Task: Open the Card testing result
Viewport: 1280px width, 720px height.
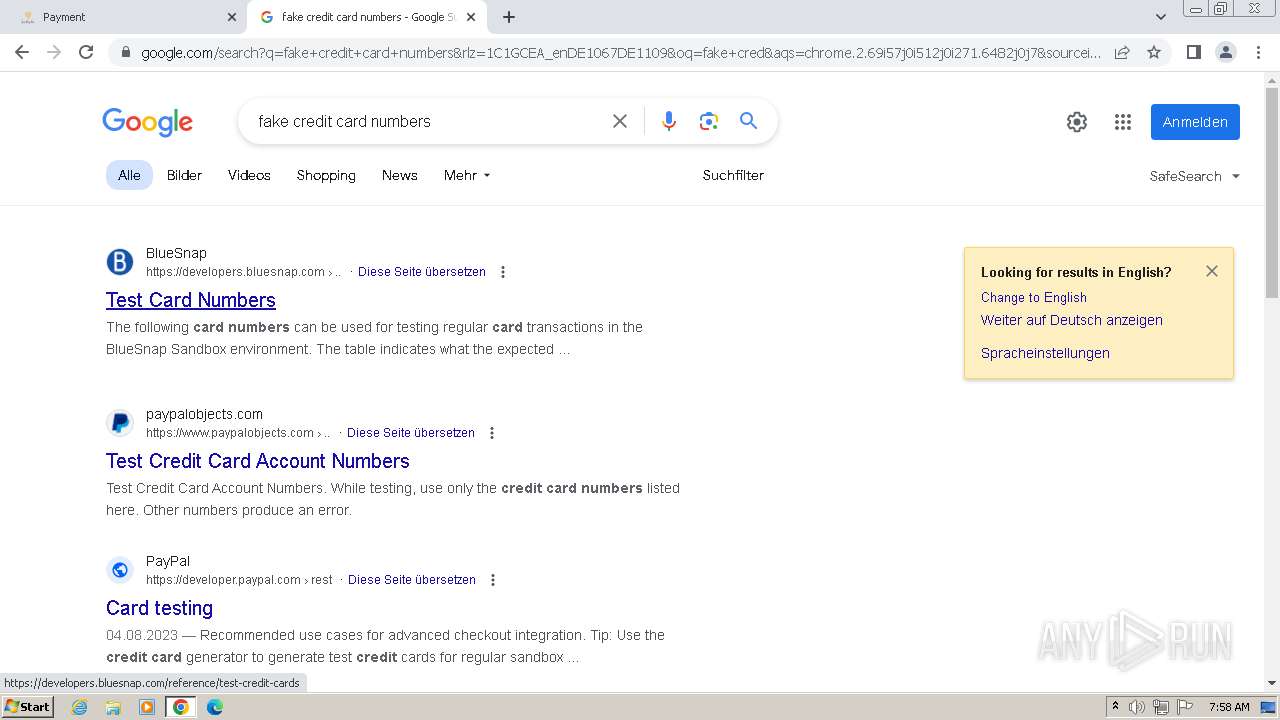Action: pyautogui.click(x=159, y=608)
